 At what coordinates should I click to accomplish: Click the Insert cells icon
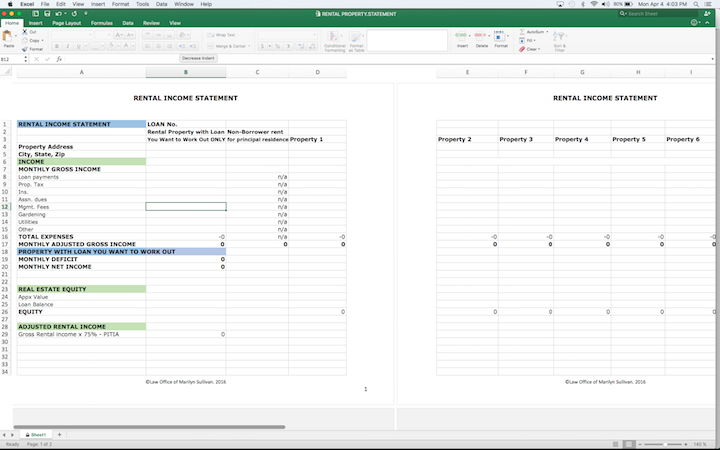462,37
